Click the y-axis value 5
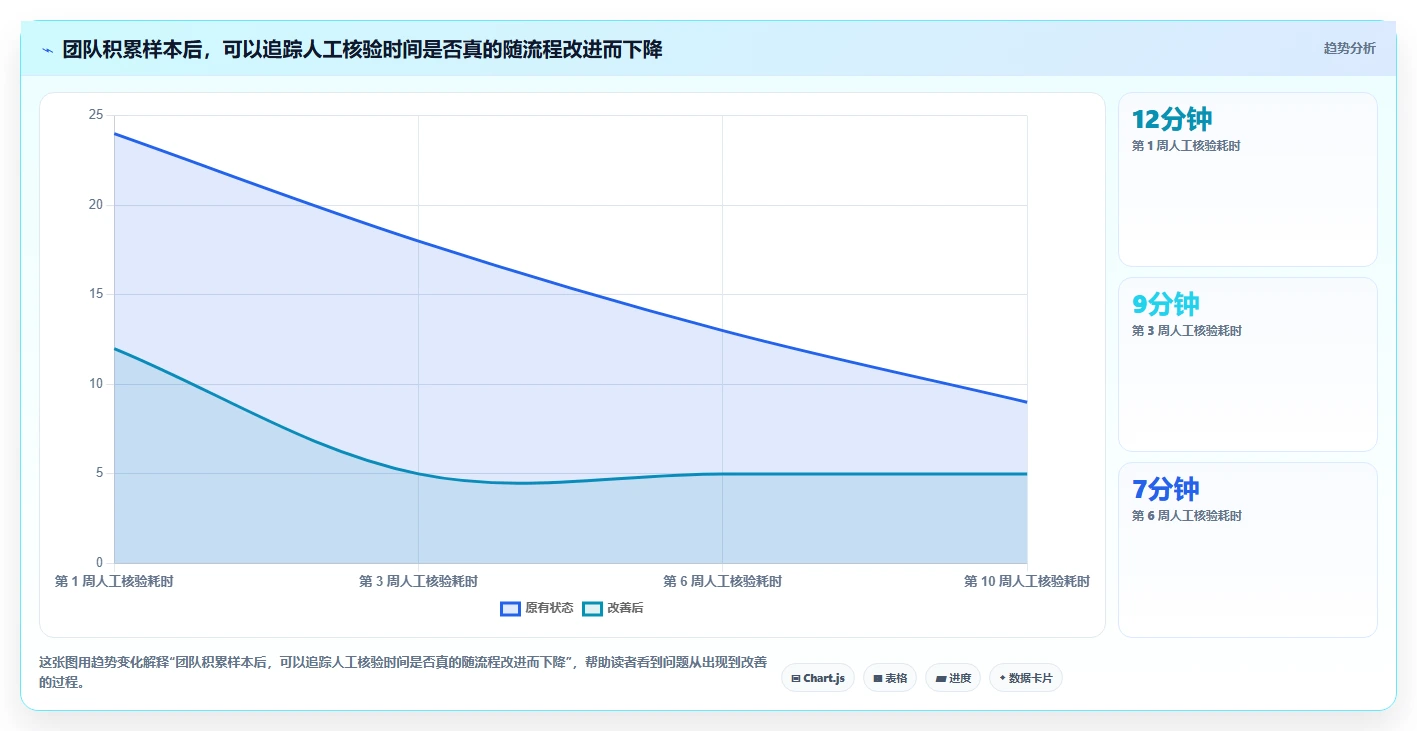Image resolution: width=1417 pixels, height=731 pixels. click(x=99, y=473)
